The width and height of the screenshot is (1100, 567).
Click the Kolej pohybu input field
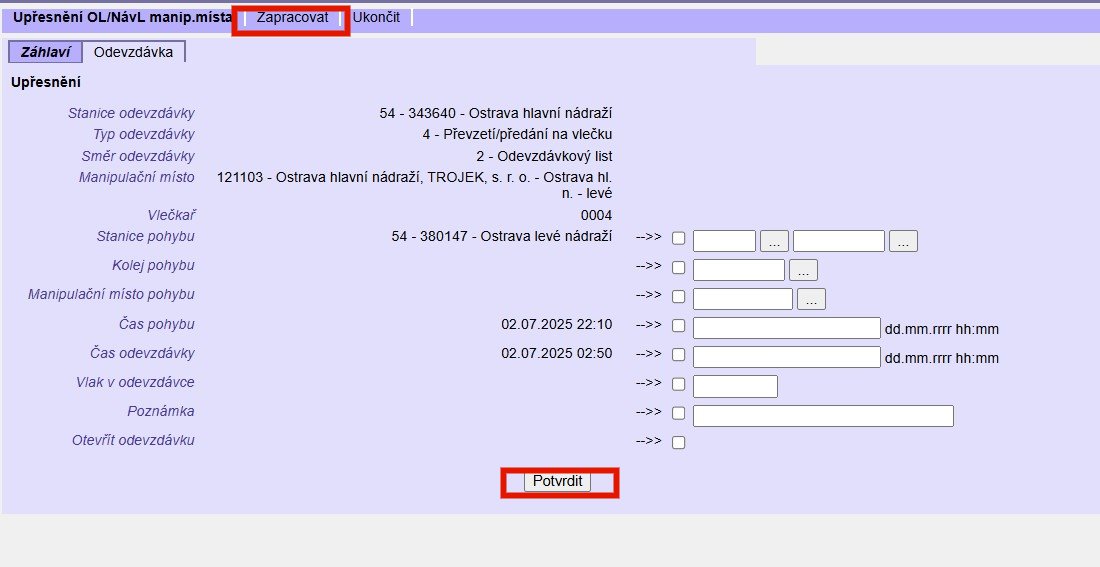(738, 270)
